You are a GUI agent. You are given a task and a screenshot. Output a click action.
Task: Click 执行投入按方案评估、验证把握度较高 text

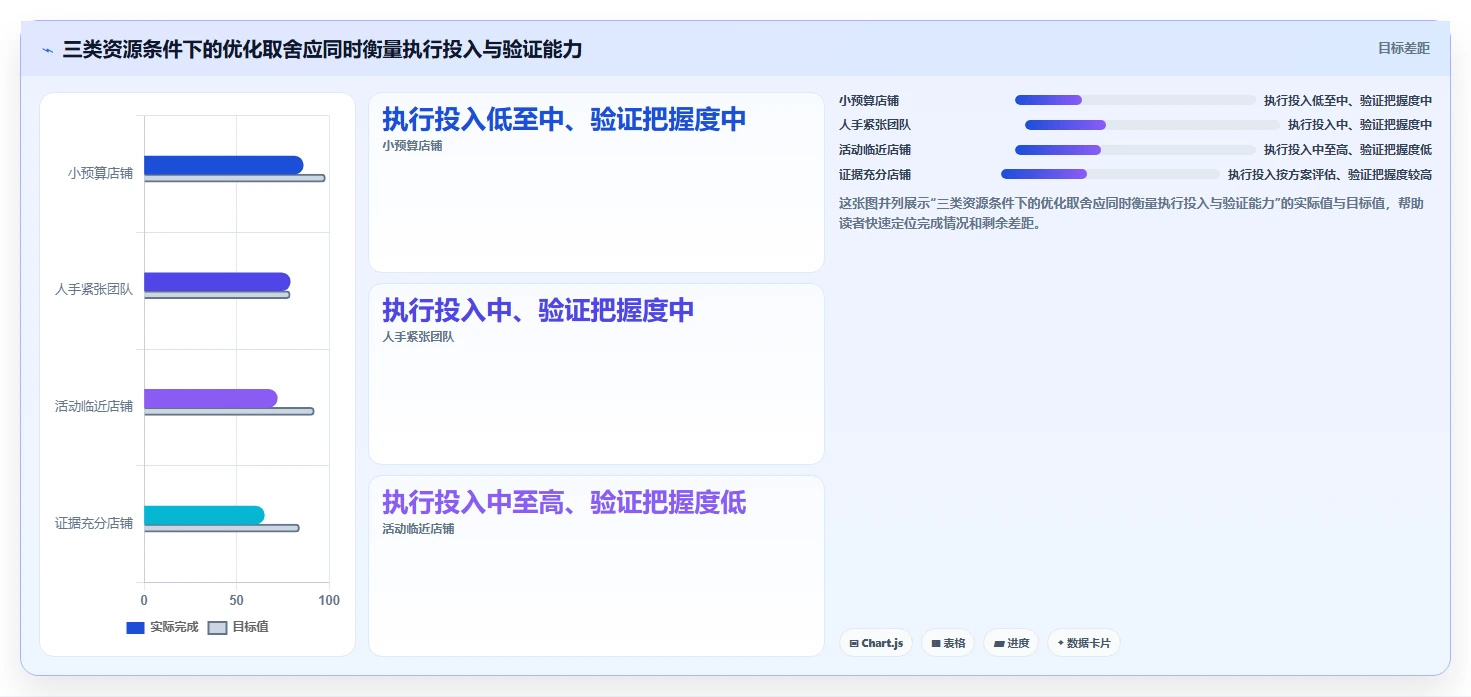pos(1330,174)
